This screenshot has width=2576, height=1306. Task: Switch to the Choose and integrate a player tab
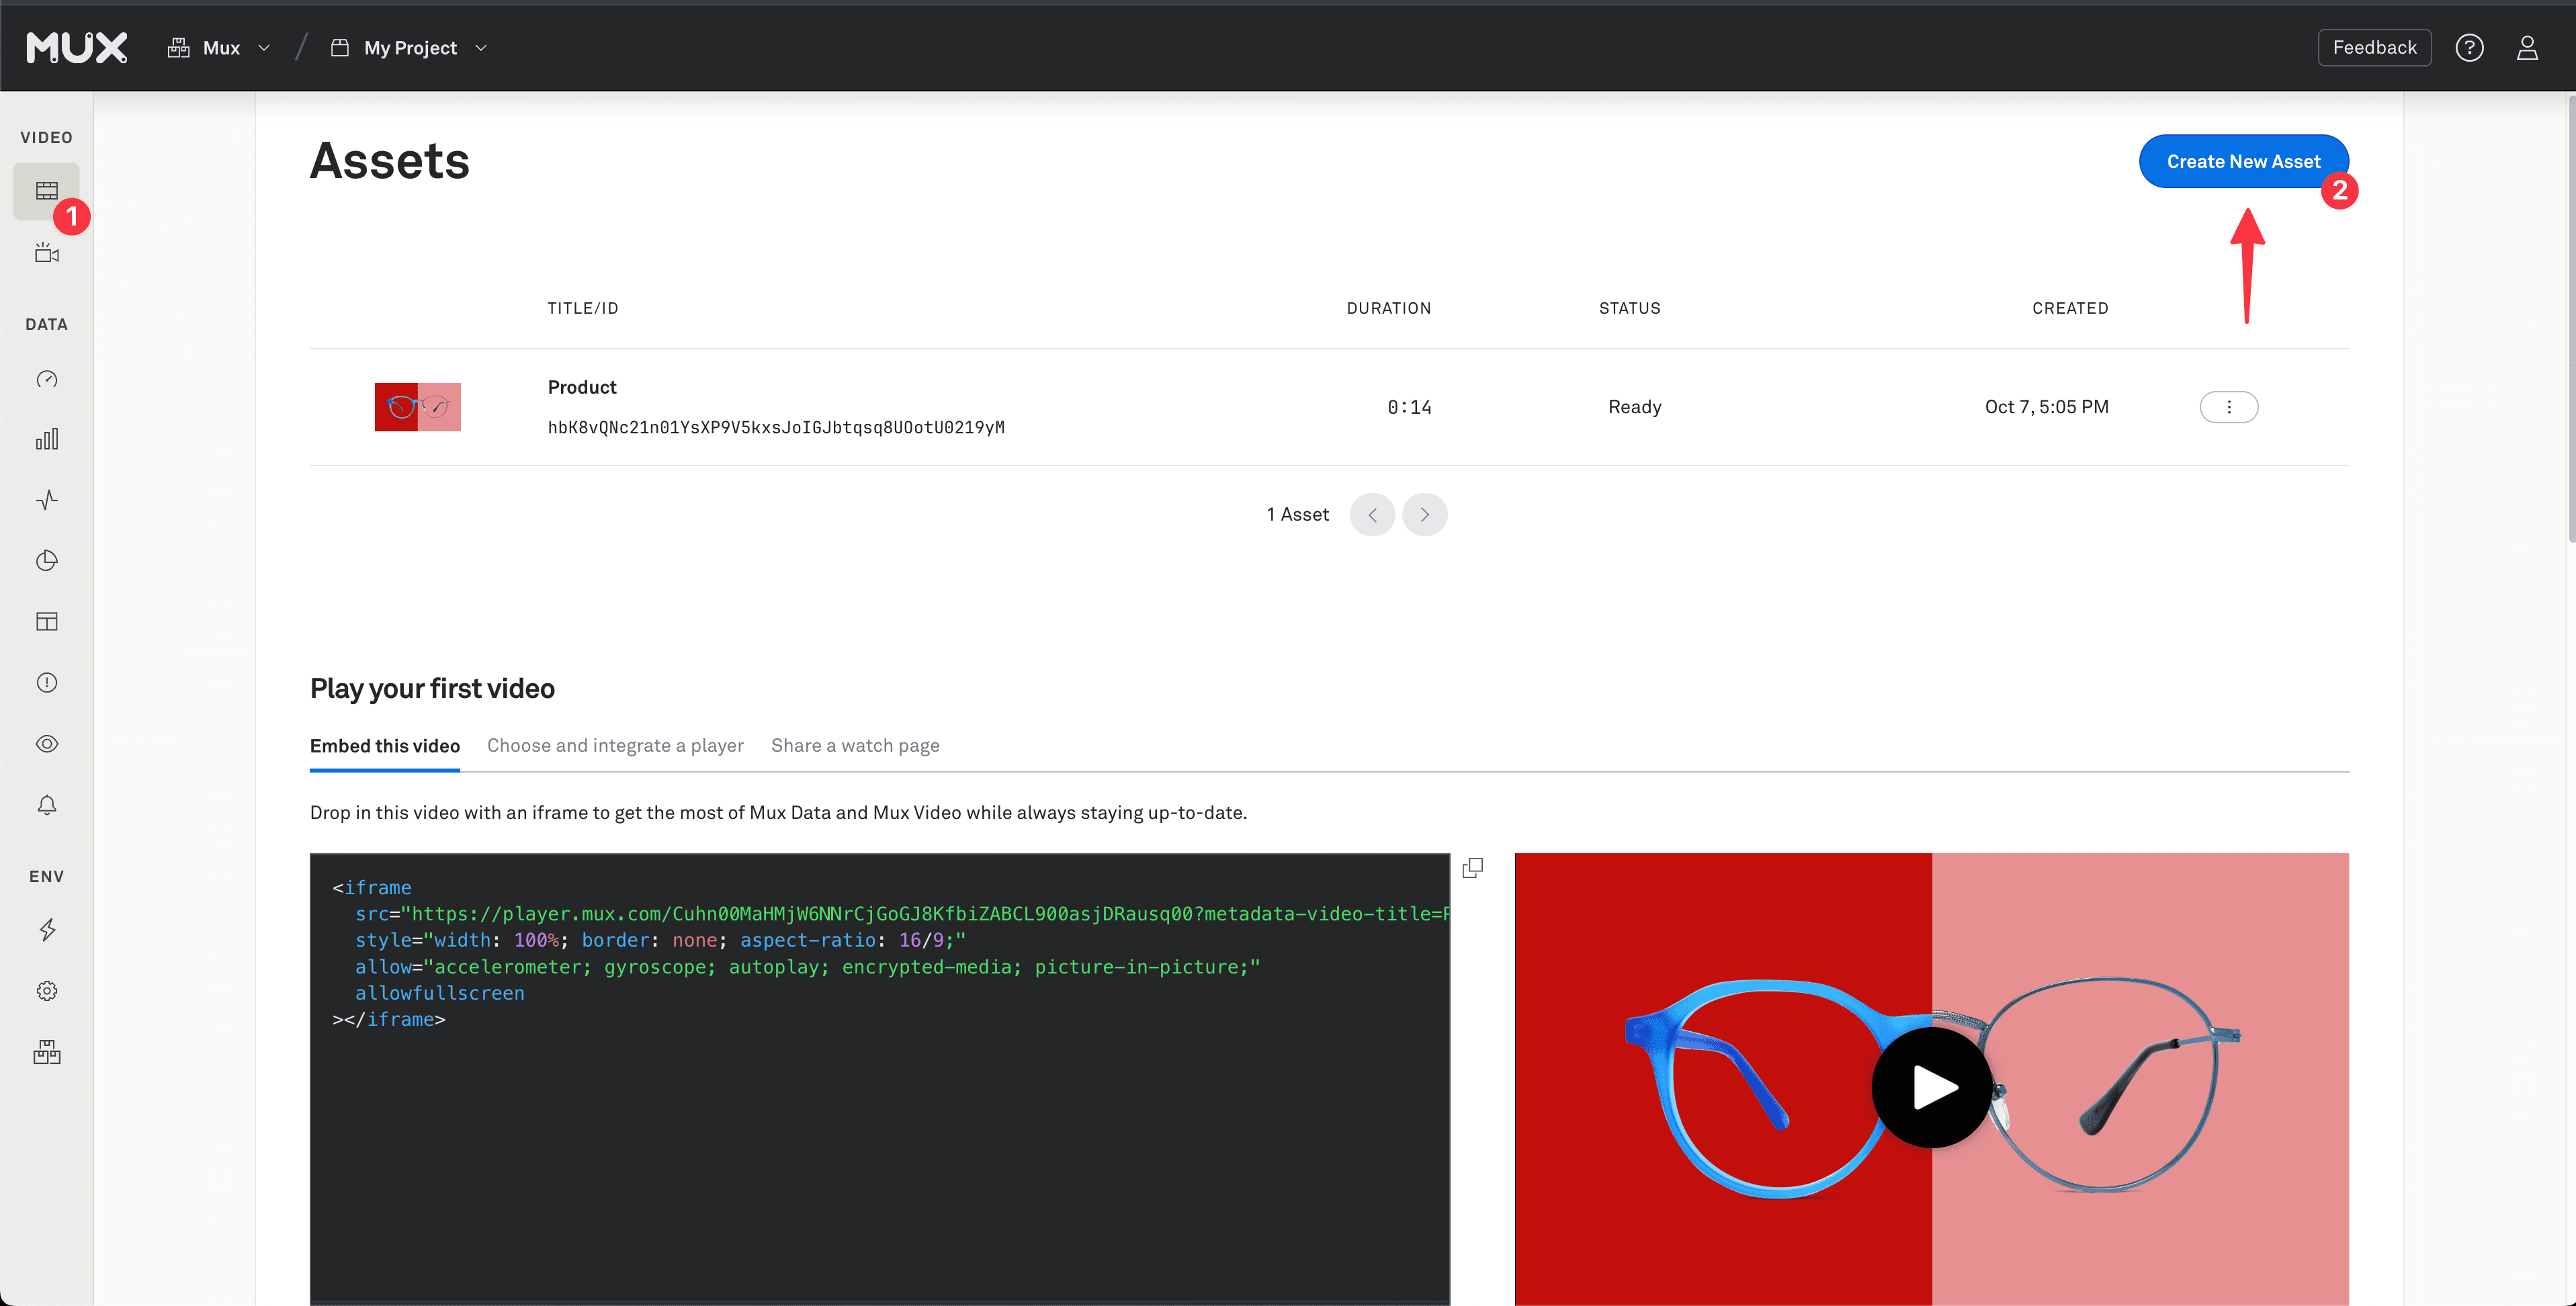(615, 745)
